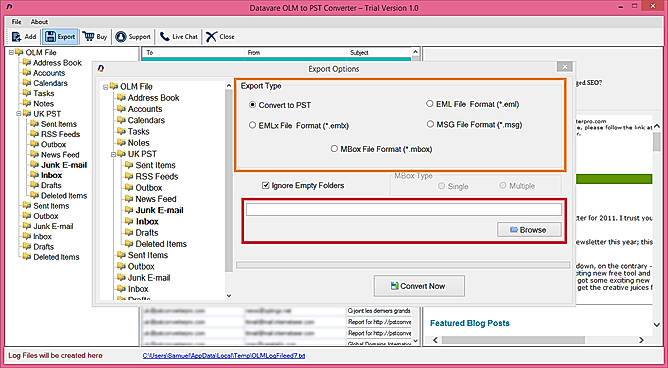
Task: Click preview pane horizontal scroll right arrow
Action: point(642,340)
